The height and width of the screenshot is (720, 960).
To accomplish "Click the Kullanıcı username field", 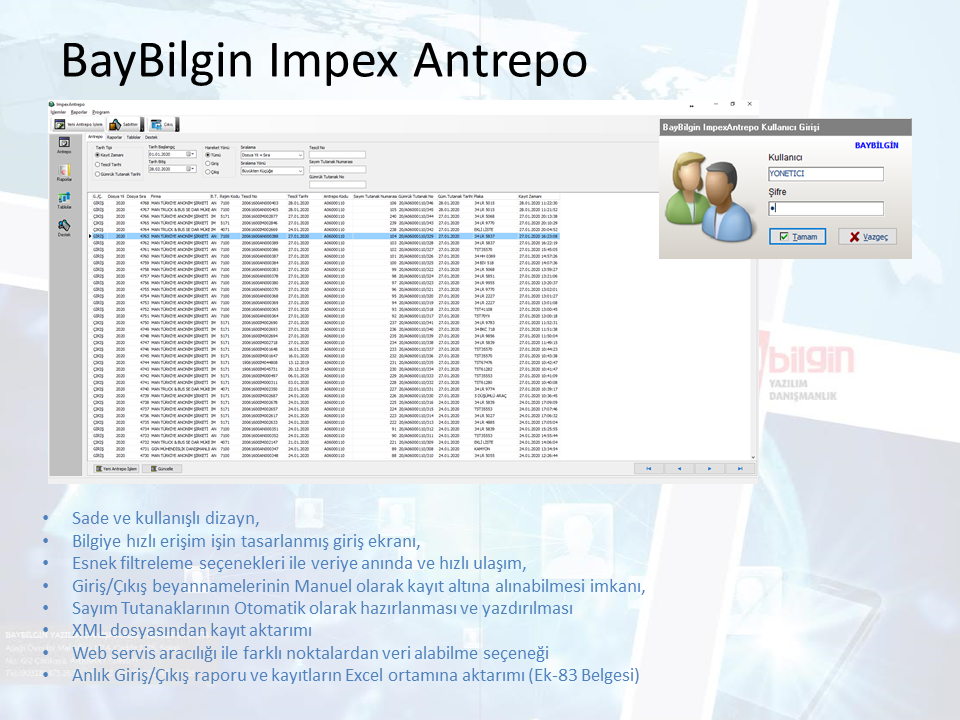I will pyautogui.click(x=826, y=174).
